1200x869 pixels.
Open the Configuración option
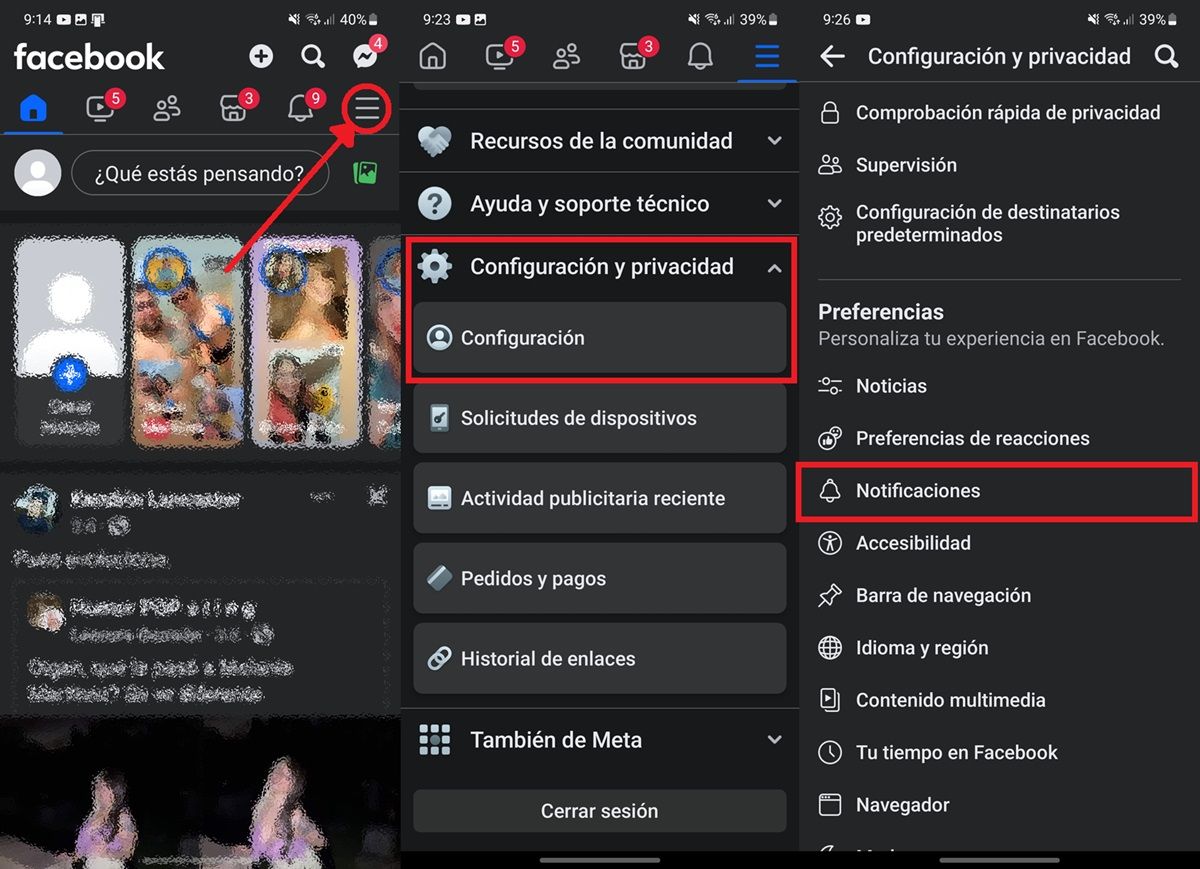(x=600, y=337)
